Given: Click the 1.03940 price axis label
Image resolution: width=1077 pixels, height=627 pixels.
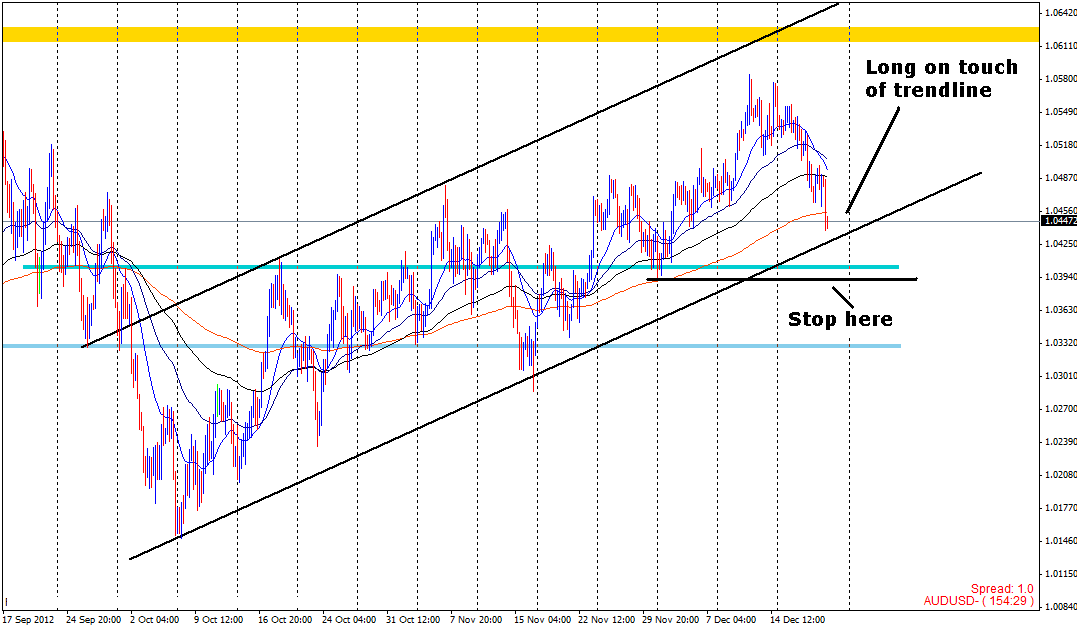Looking at the screenshot, I should [x=1061, y=276].
